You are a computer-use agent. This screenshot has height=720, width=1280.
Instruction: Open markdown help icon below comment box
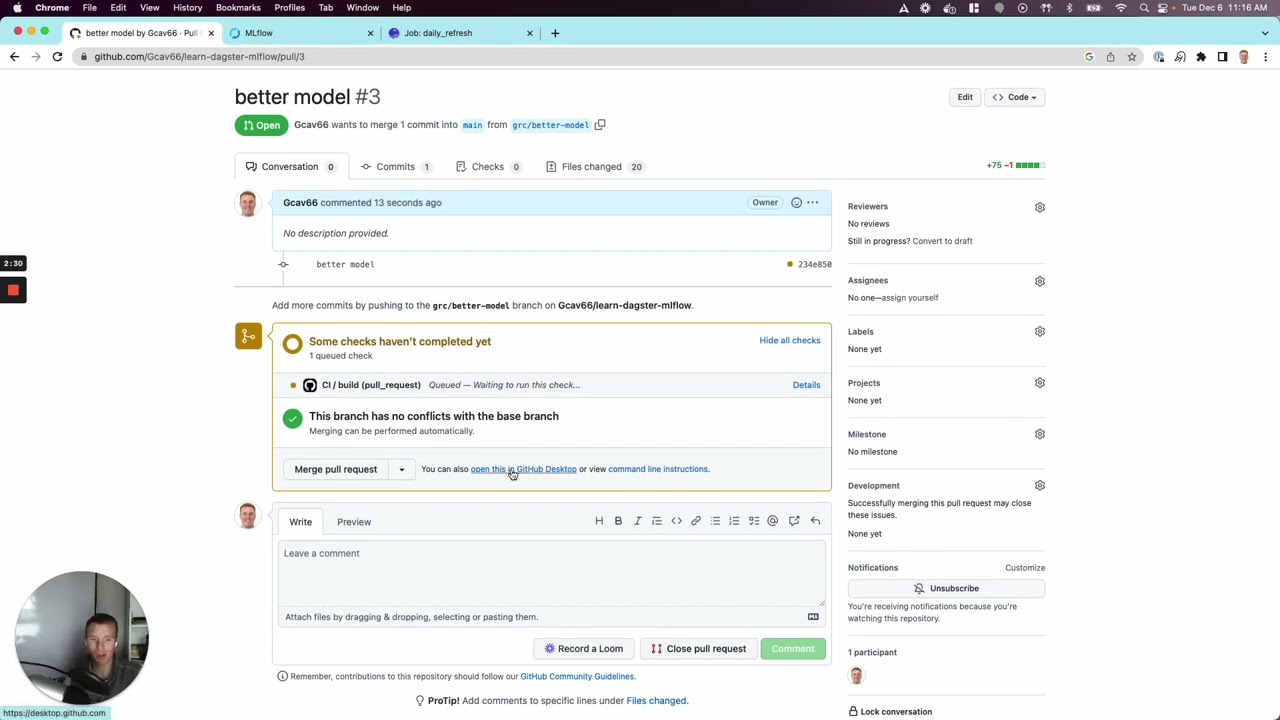pos(813,617)
